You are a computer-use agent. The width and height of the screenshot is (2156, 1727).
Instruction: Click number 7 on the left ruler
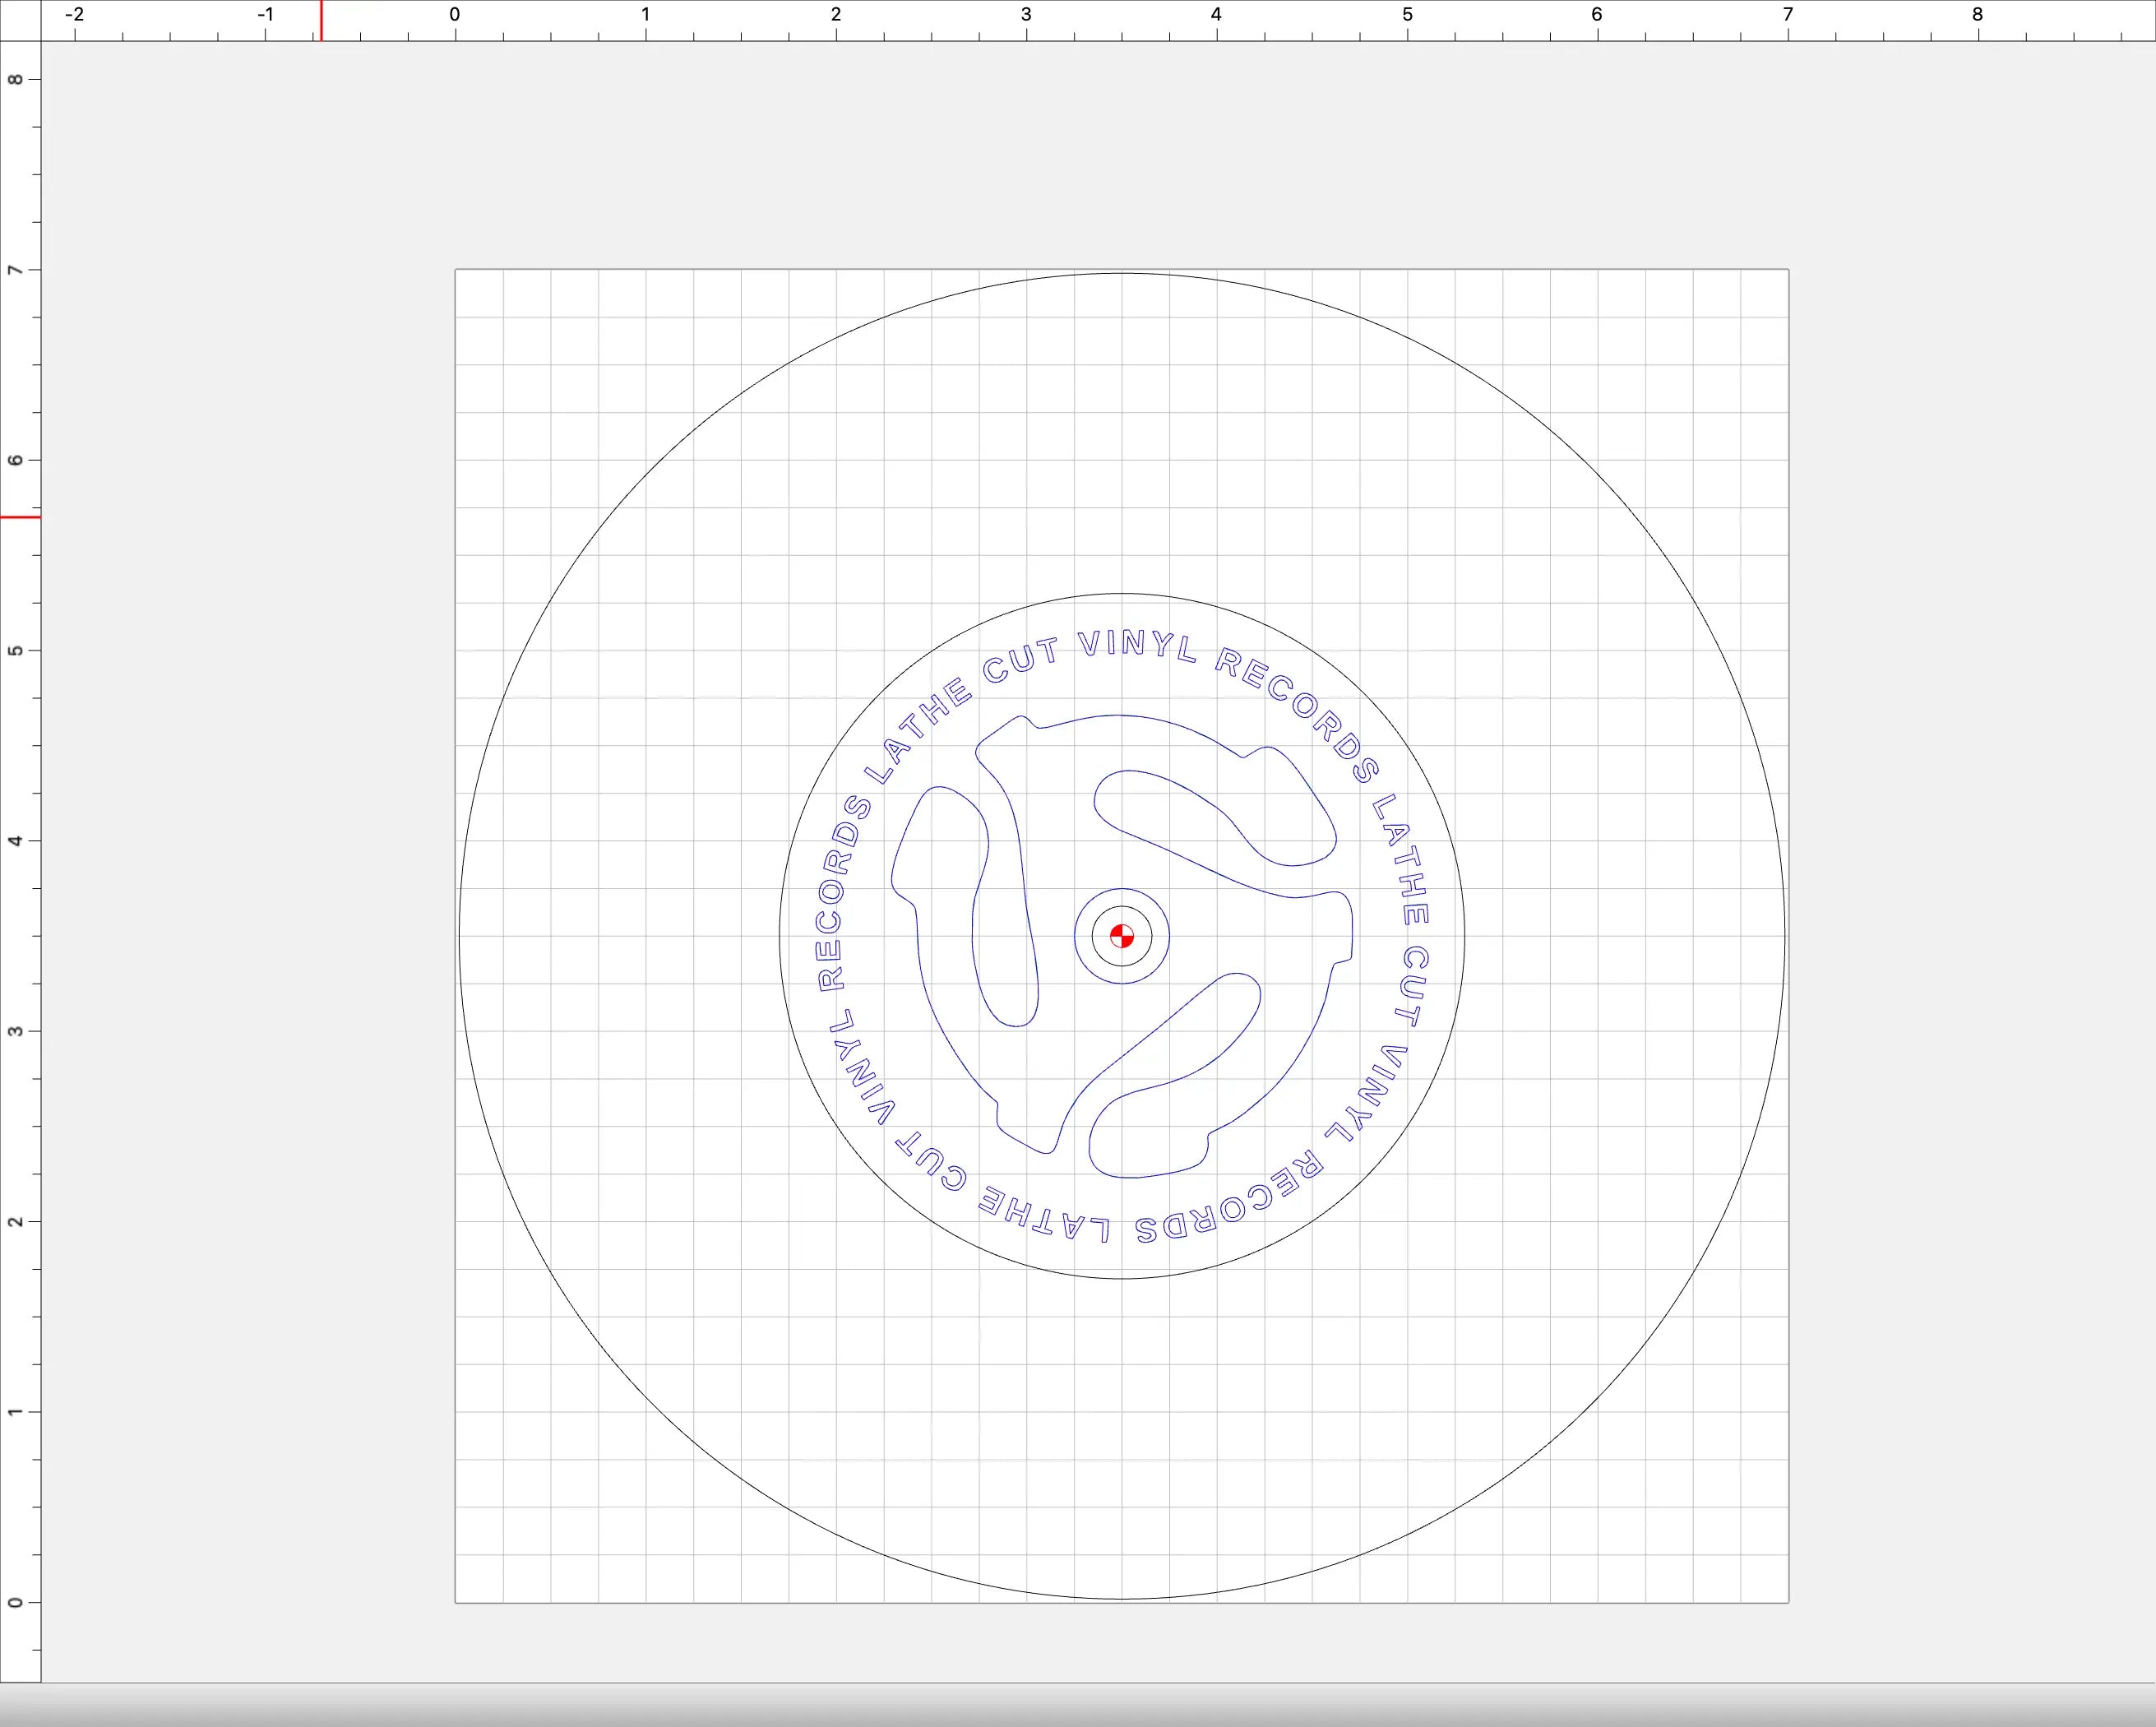point(15,270)
